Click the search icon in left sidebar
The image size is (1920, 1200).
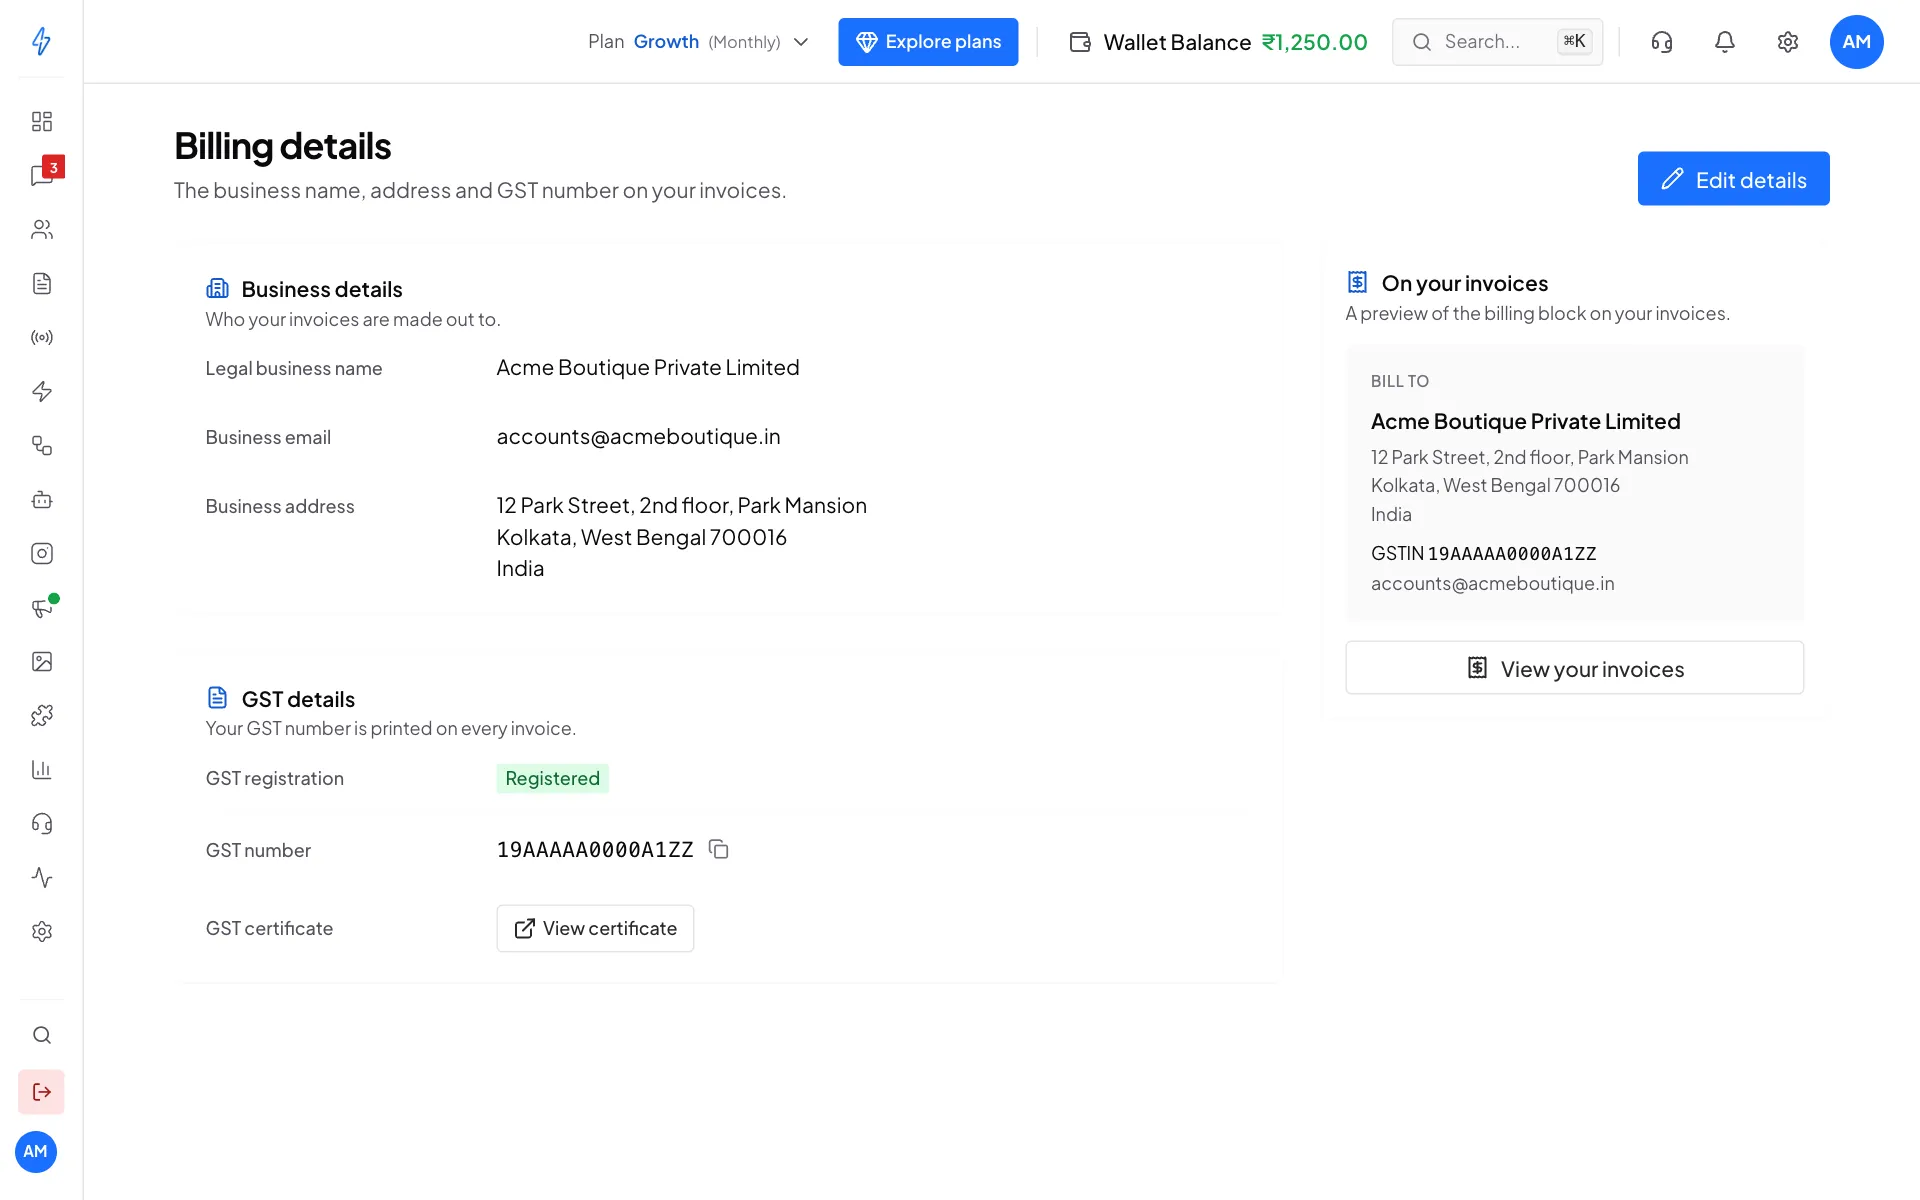pos(41,1035)
